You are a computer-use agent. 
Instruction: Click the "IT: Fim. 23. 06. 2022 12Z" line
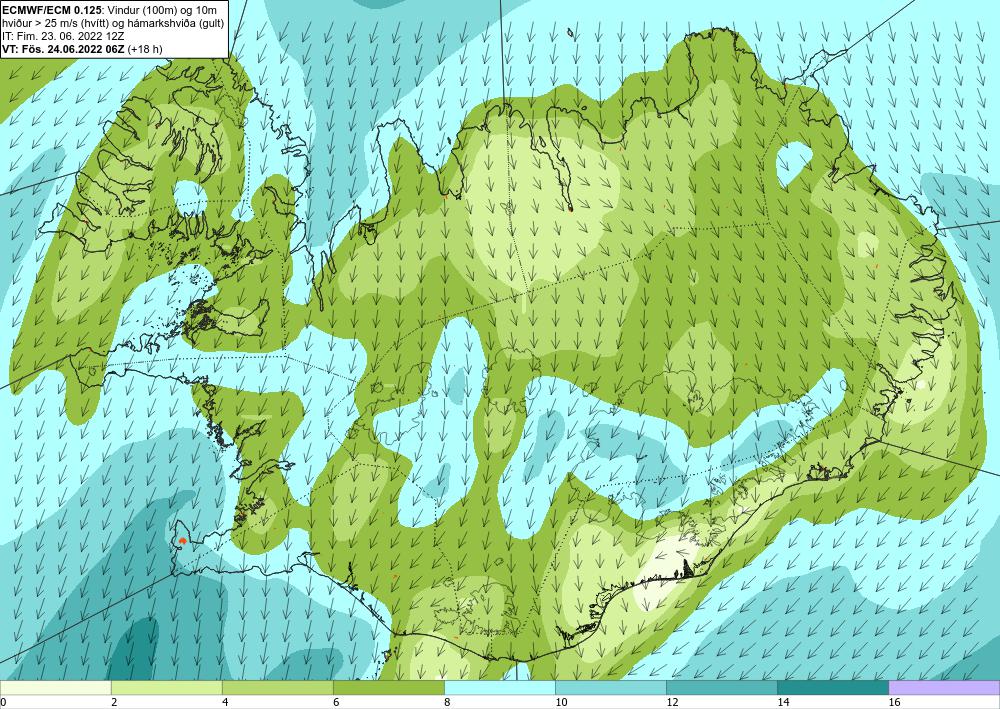pos(62,36)
